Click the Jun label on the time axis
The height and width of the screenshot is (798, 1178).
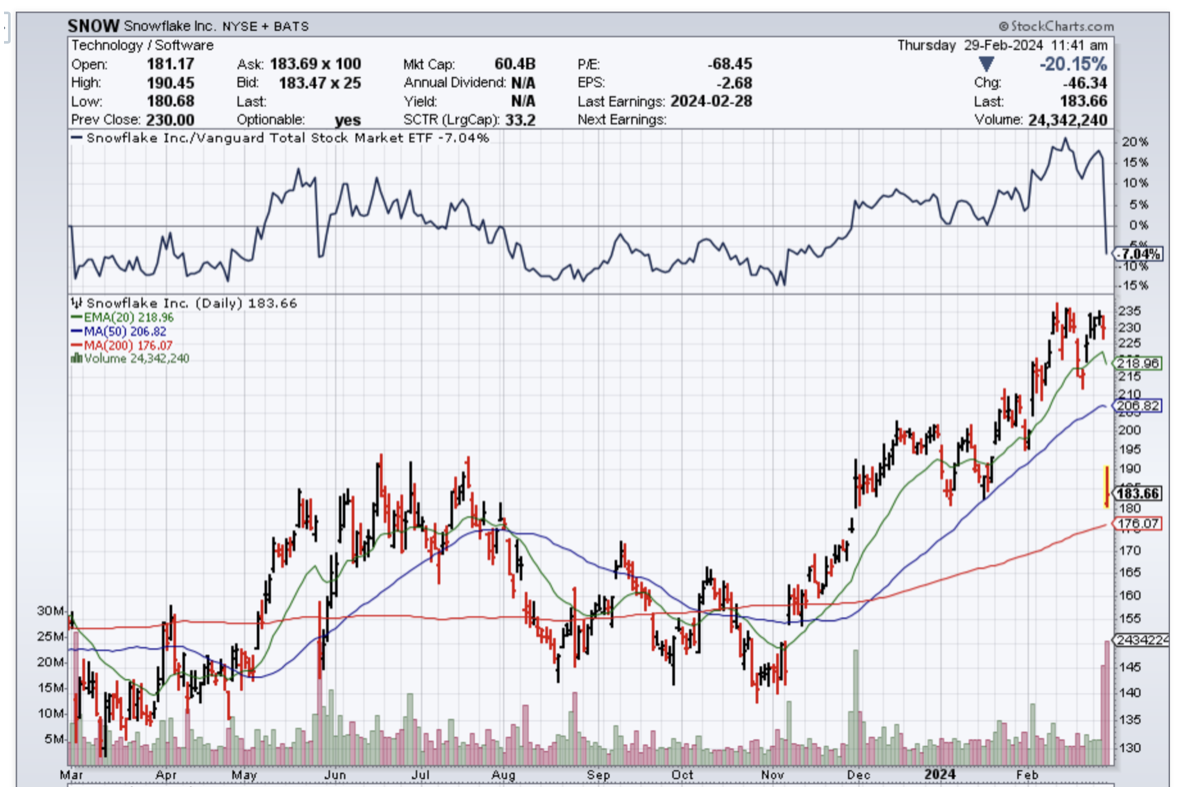(336, 774)
